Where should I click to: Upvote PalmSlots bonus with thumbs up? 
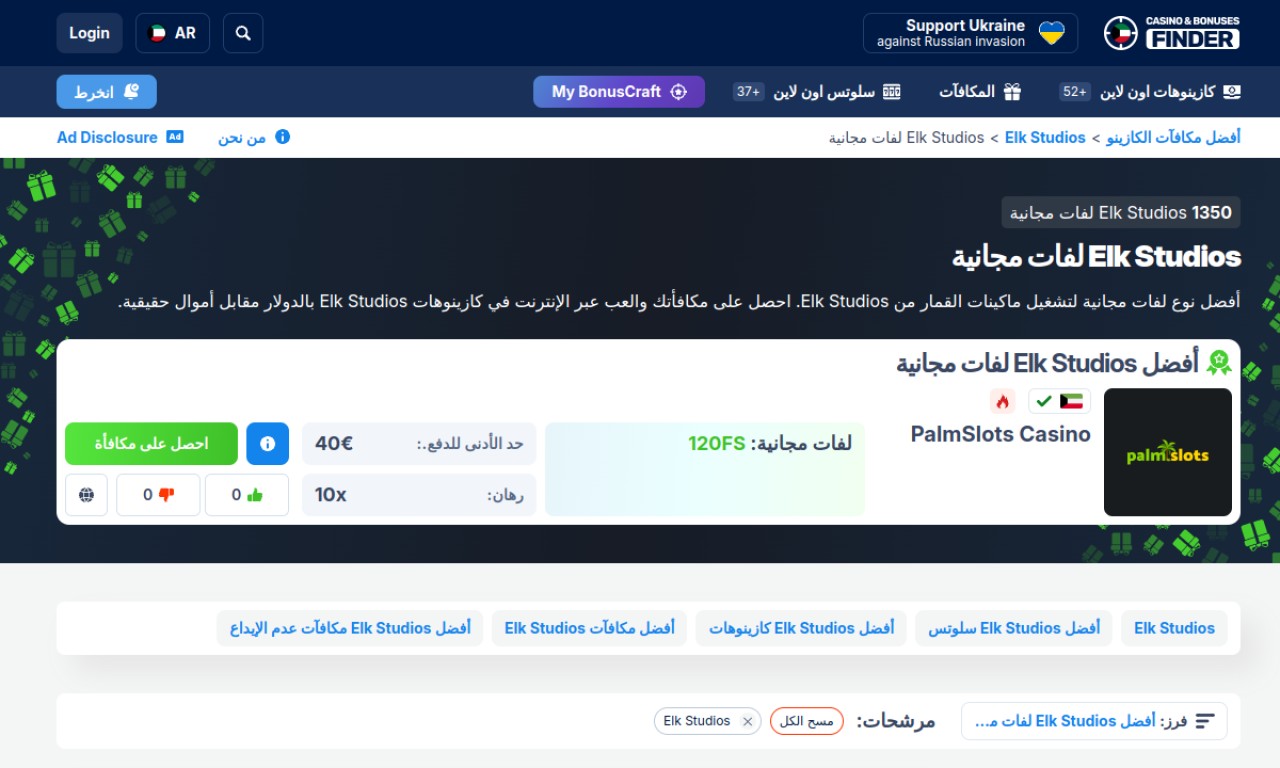coord(247,495)
